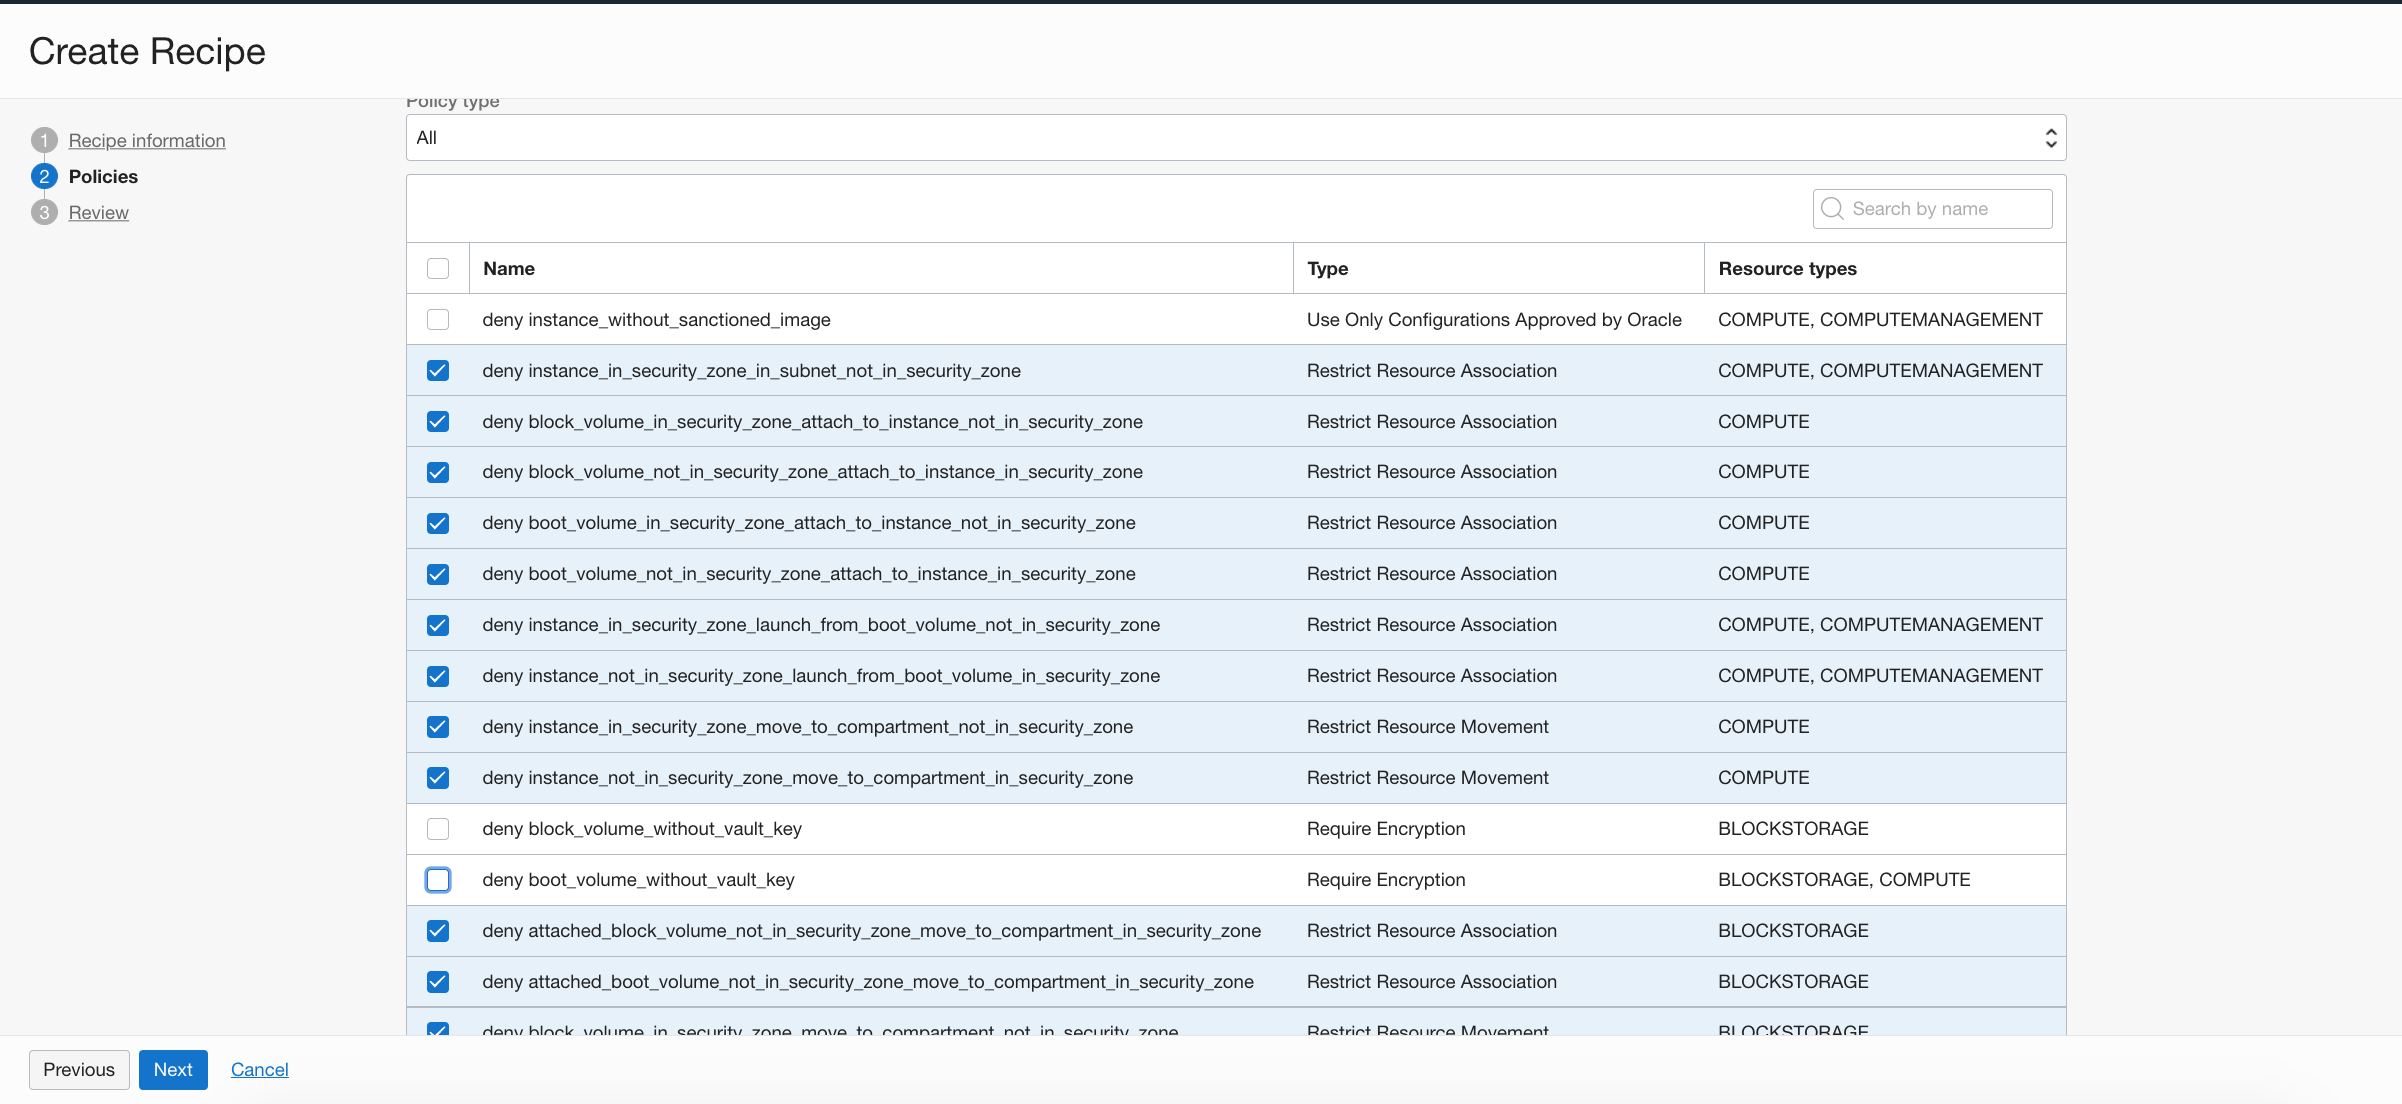Uncheck deny attached_boot_volume_not_in_security_zone_move_to_compartment policy
Screen dimensions: 2402x1104
click(438, 982)
